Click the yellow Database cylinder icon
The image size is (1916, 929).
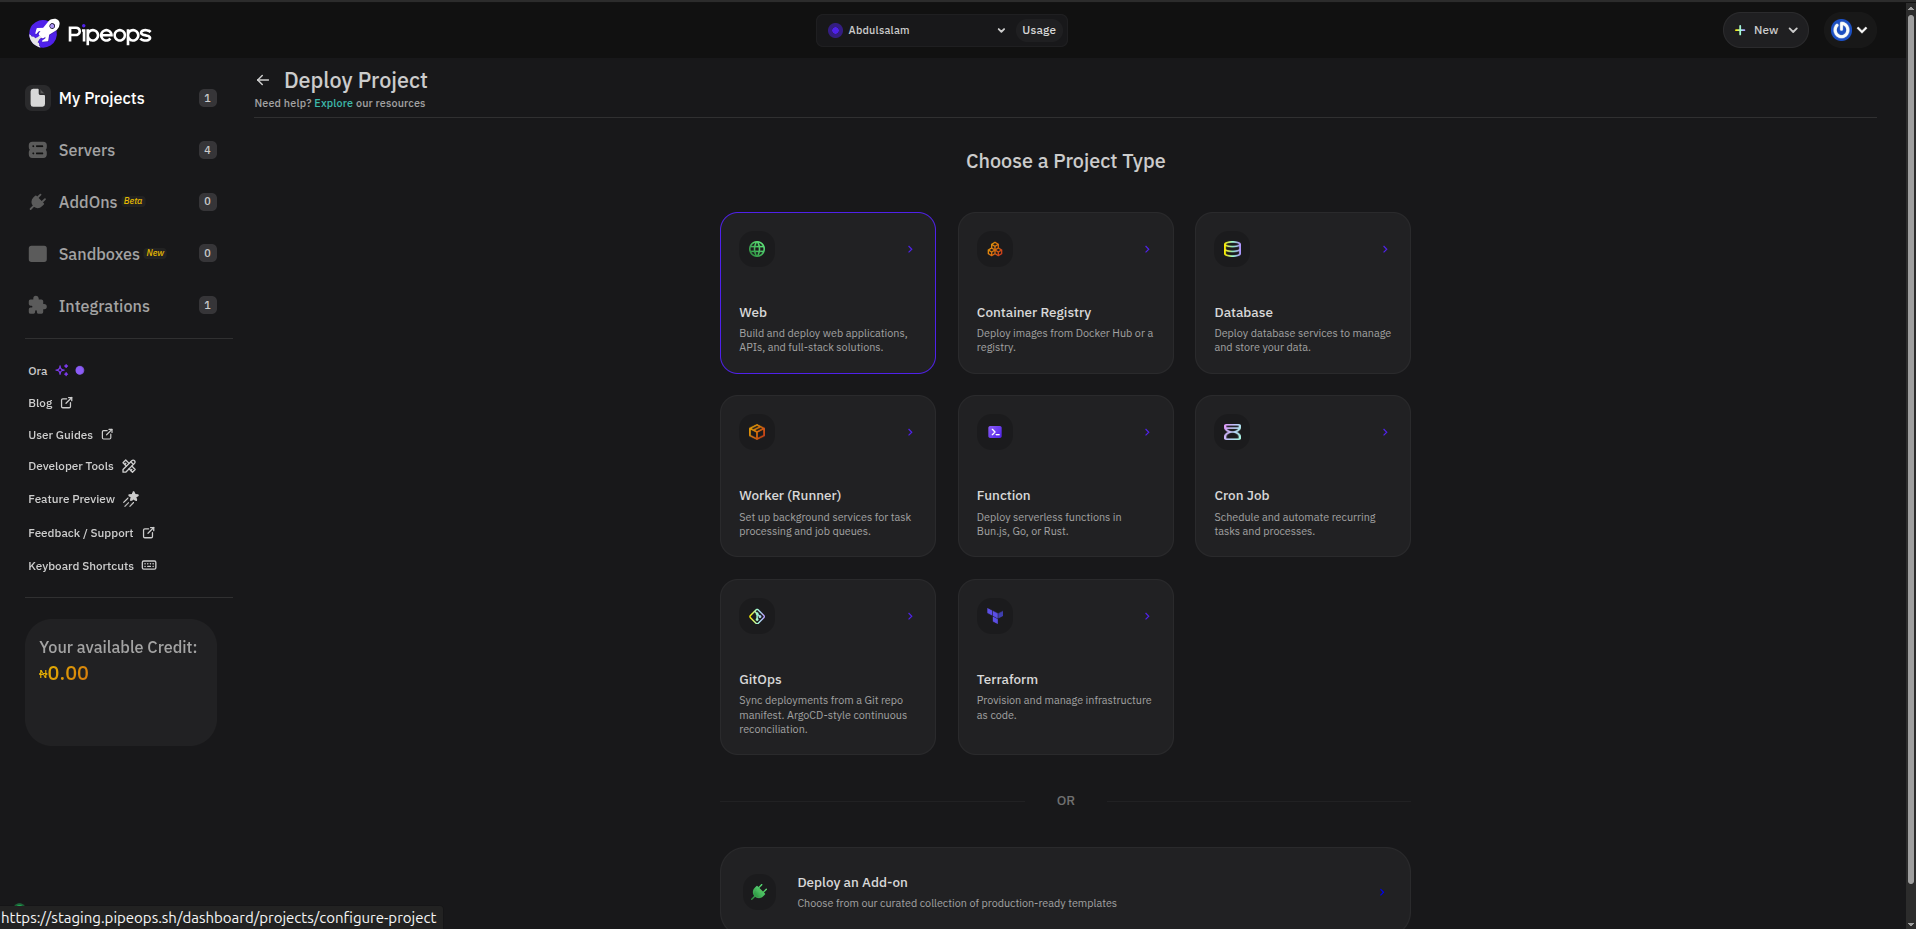(1232, 249)
